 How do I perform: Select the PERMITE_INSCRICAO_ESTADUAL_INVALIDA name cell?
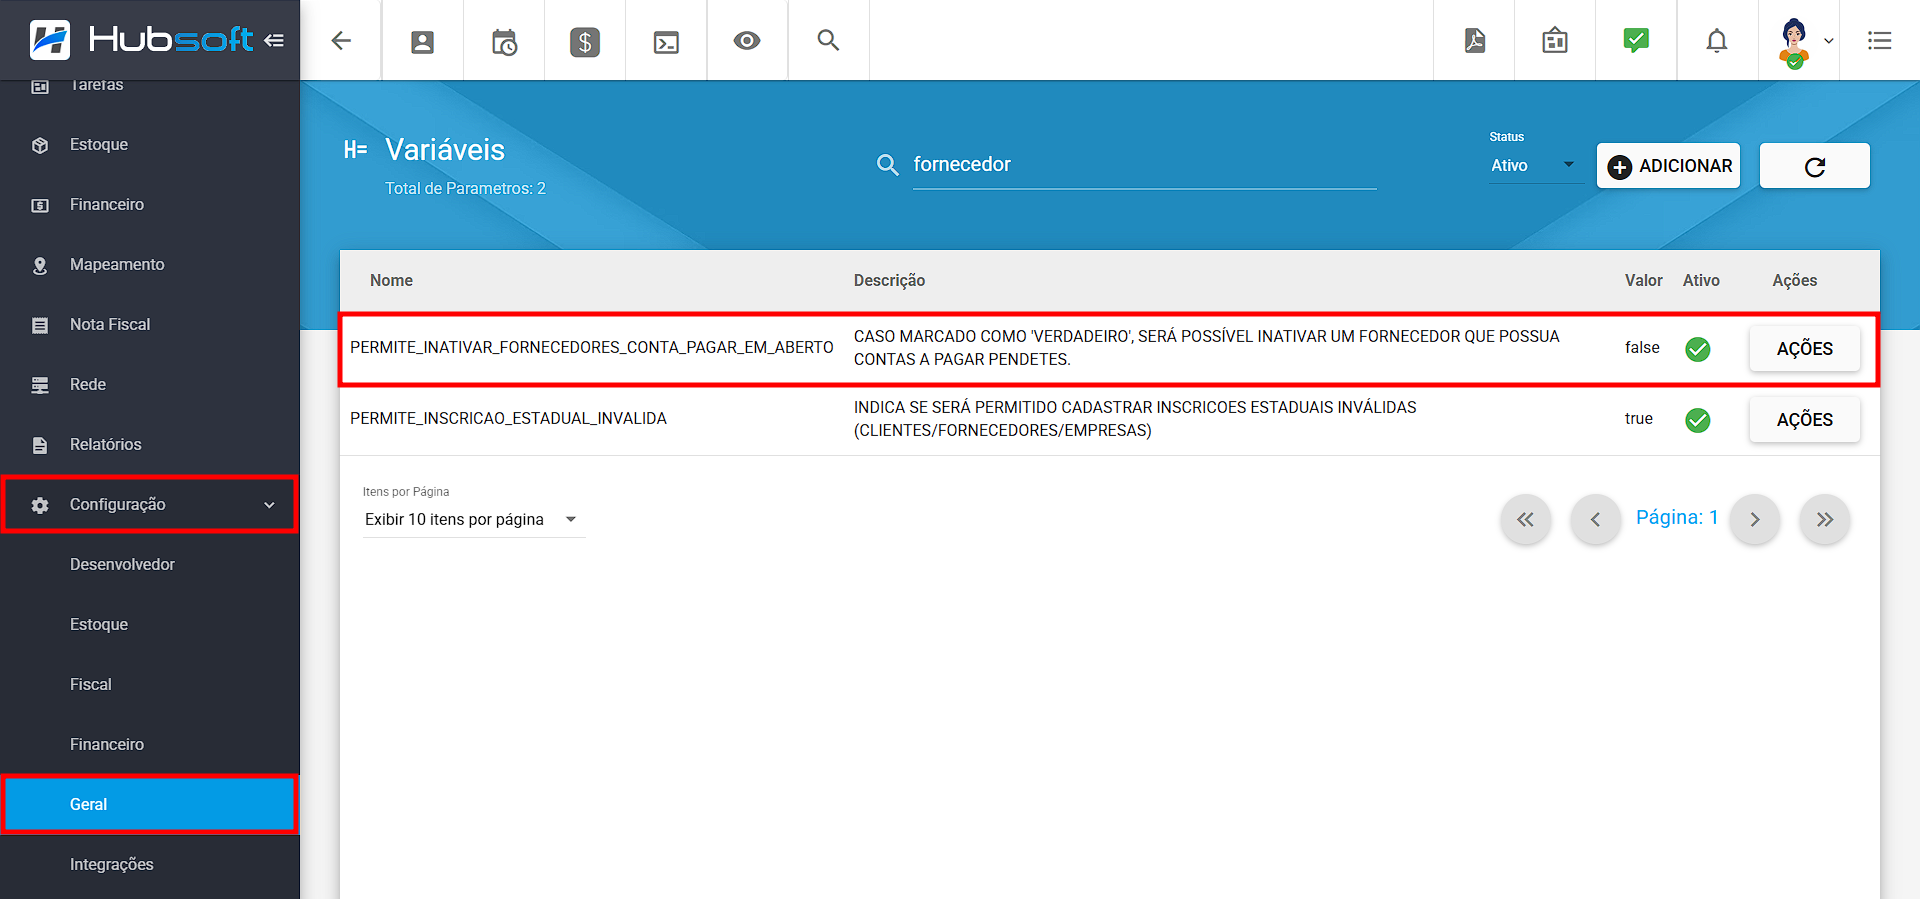[x=508, y=419]
